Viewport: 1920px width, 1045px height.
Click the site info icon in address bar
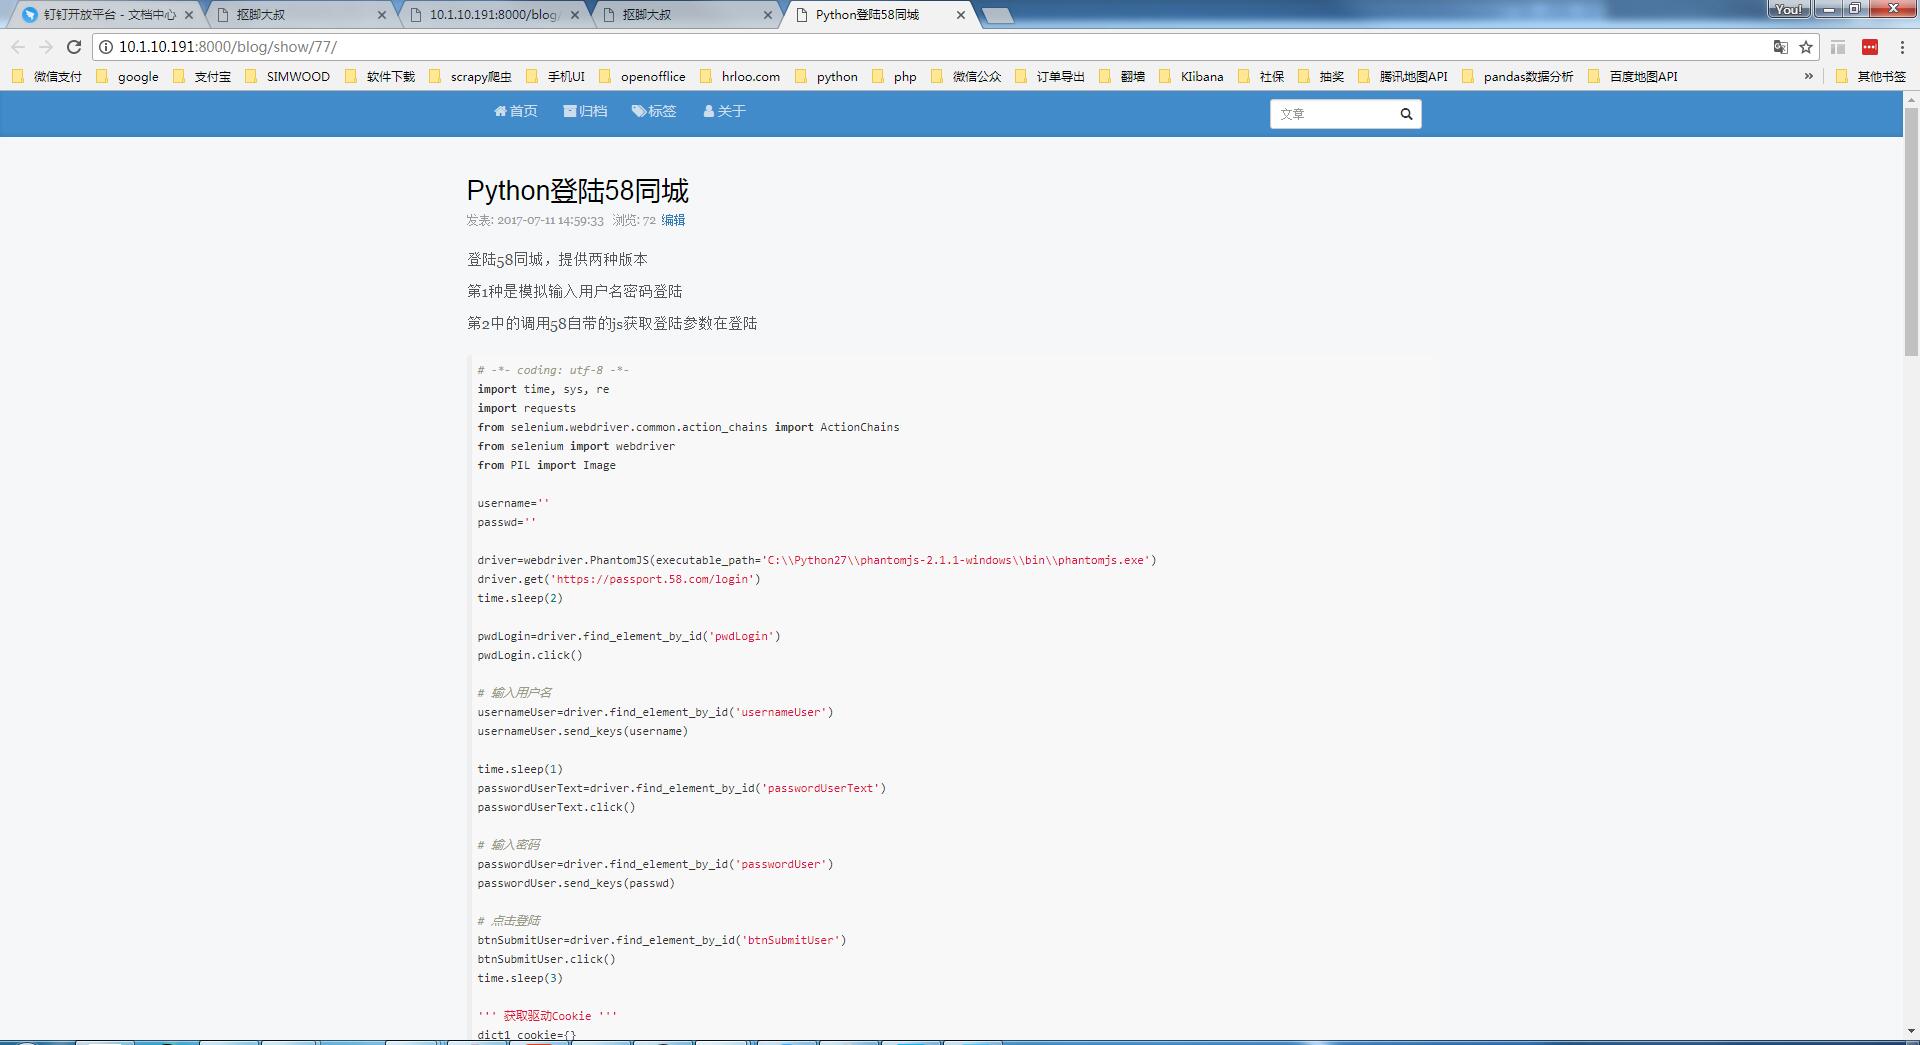(105, 47)
